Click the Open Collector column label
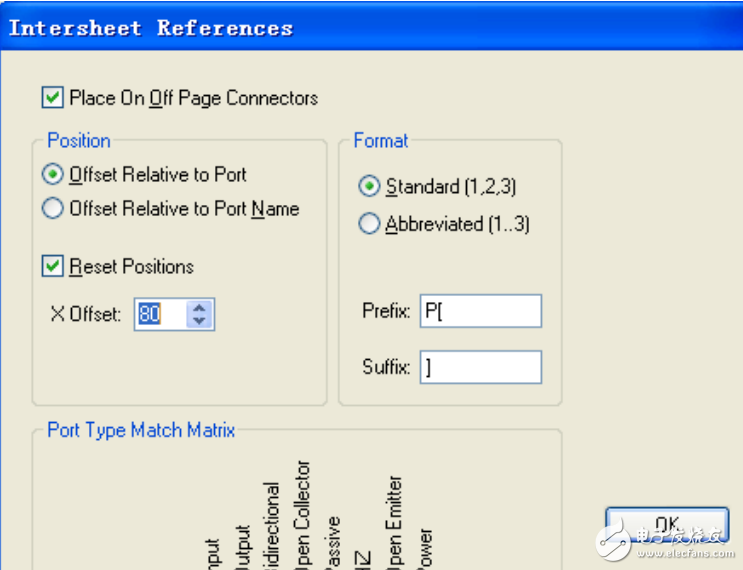This screenshot has height=570, width=743. pyautogui.click(x=304, y=514)
